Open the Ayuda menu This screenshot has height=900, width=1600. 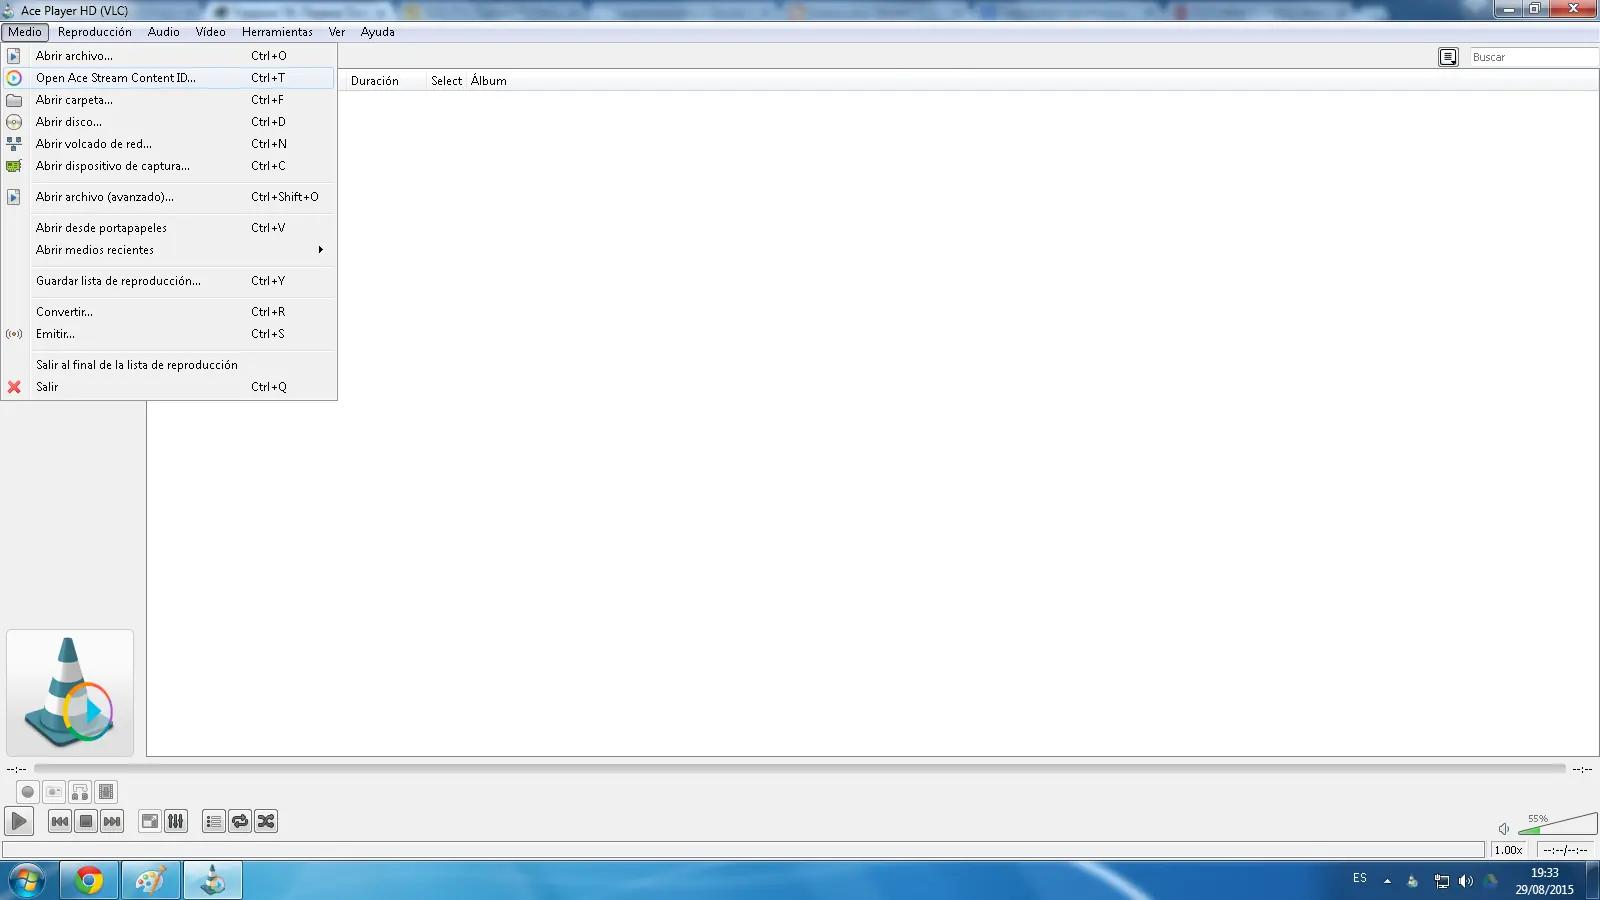point(378,32)
